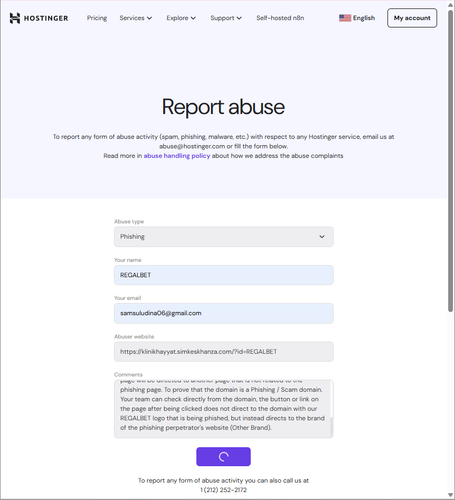The height and width of the screenshot is (500, 455).
Task: Open the Abuse type Phishing dropdown
Action: coord(224,237)
